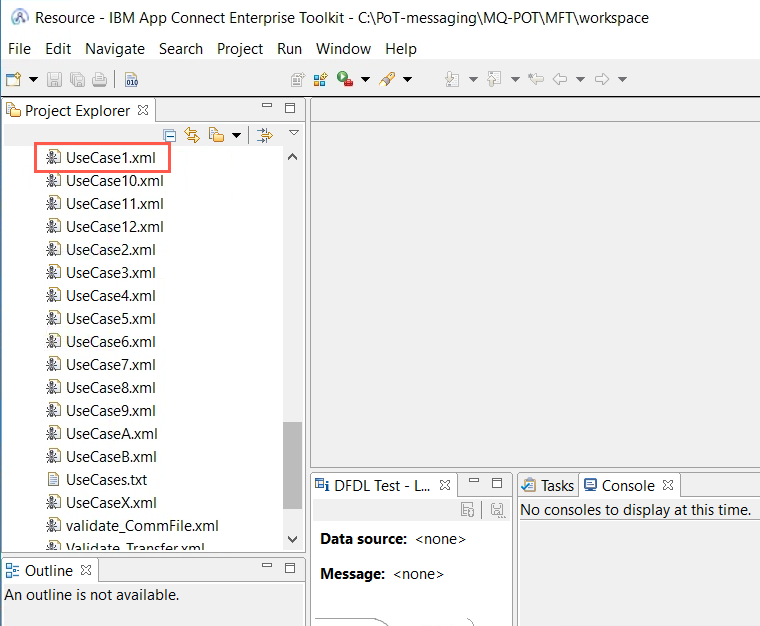Click the Project Explorer filter arrows icon
Screen dimensions: 760x626
[x=265, y=135]
